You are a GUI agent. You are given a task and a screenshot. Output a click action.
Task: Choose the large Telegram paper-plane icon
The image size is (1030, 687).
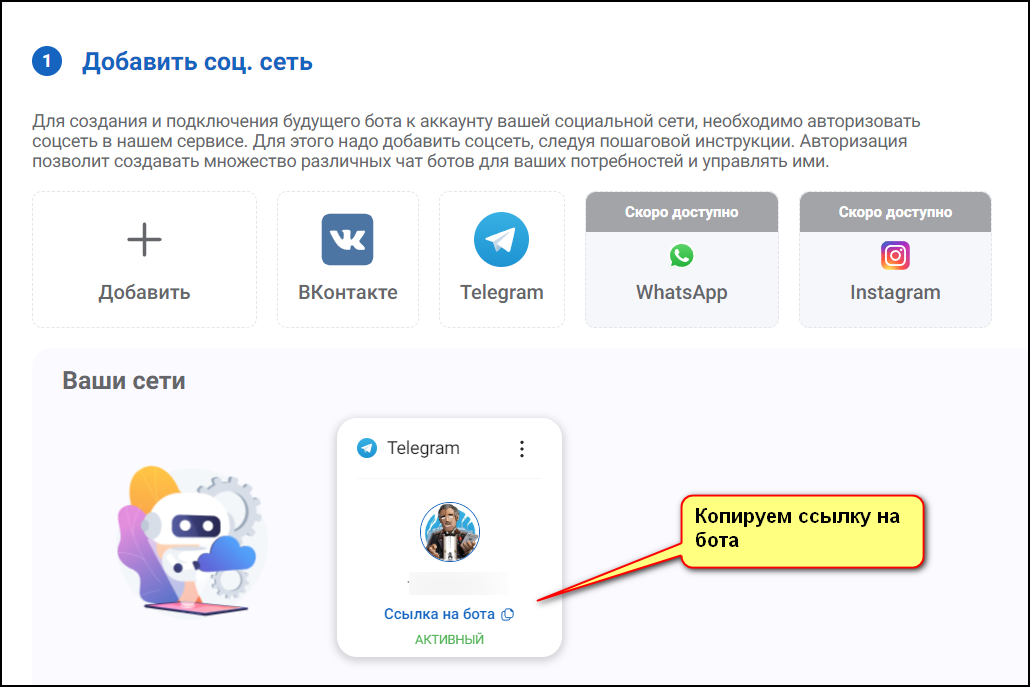[501, 239]
